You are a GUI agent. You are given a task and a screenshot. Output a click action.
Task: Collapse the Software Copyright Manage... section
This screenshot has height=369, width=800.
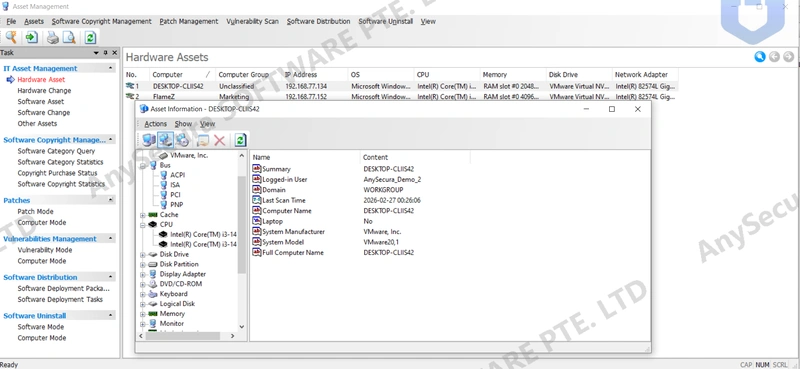(x=111, y=140)
